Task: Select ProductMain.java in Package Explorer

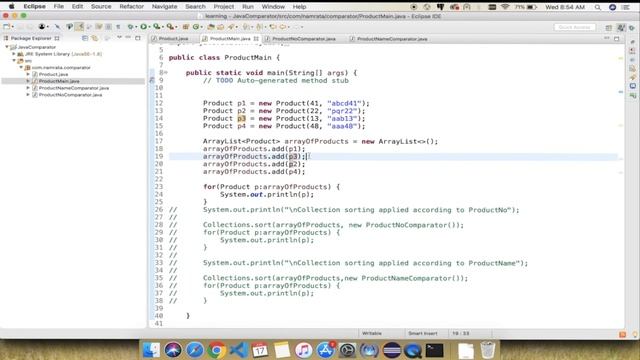Action: 59,81
